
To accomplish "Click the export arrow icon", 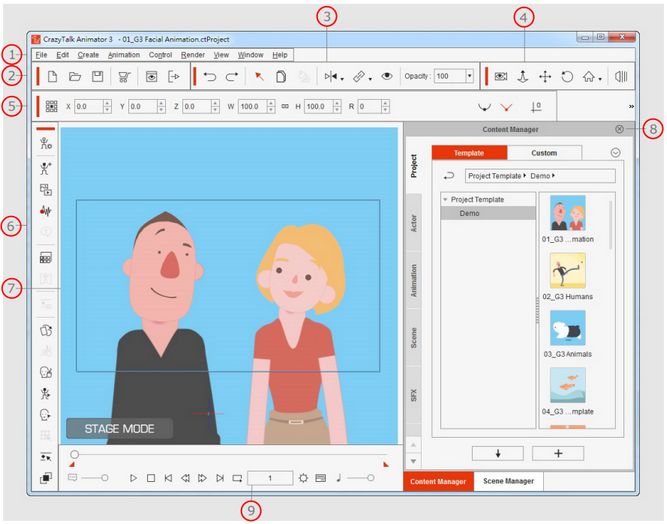I will coord(174,77).
